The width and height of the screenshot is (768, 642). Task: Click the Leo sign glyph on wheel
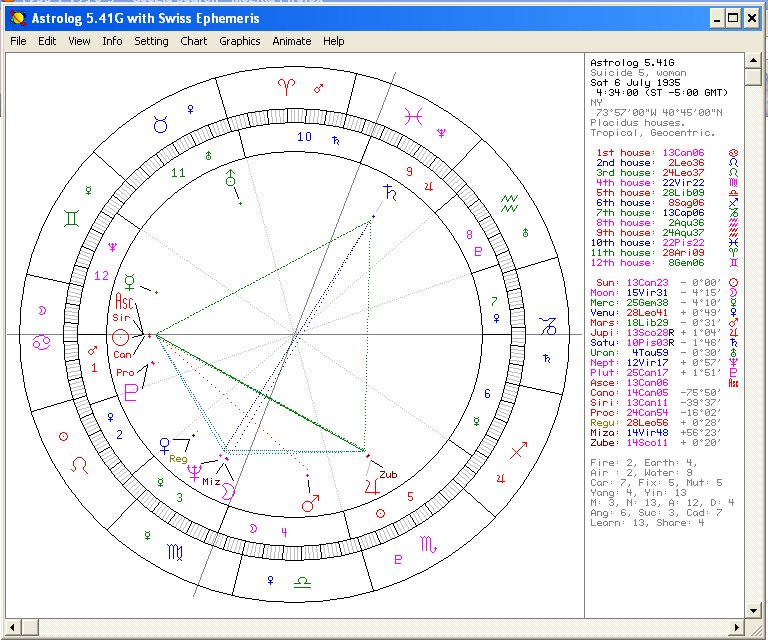pos(79,465)
